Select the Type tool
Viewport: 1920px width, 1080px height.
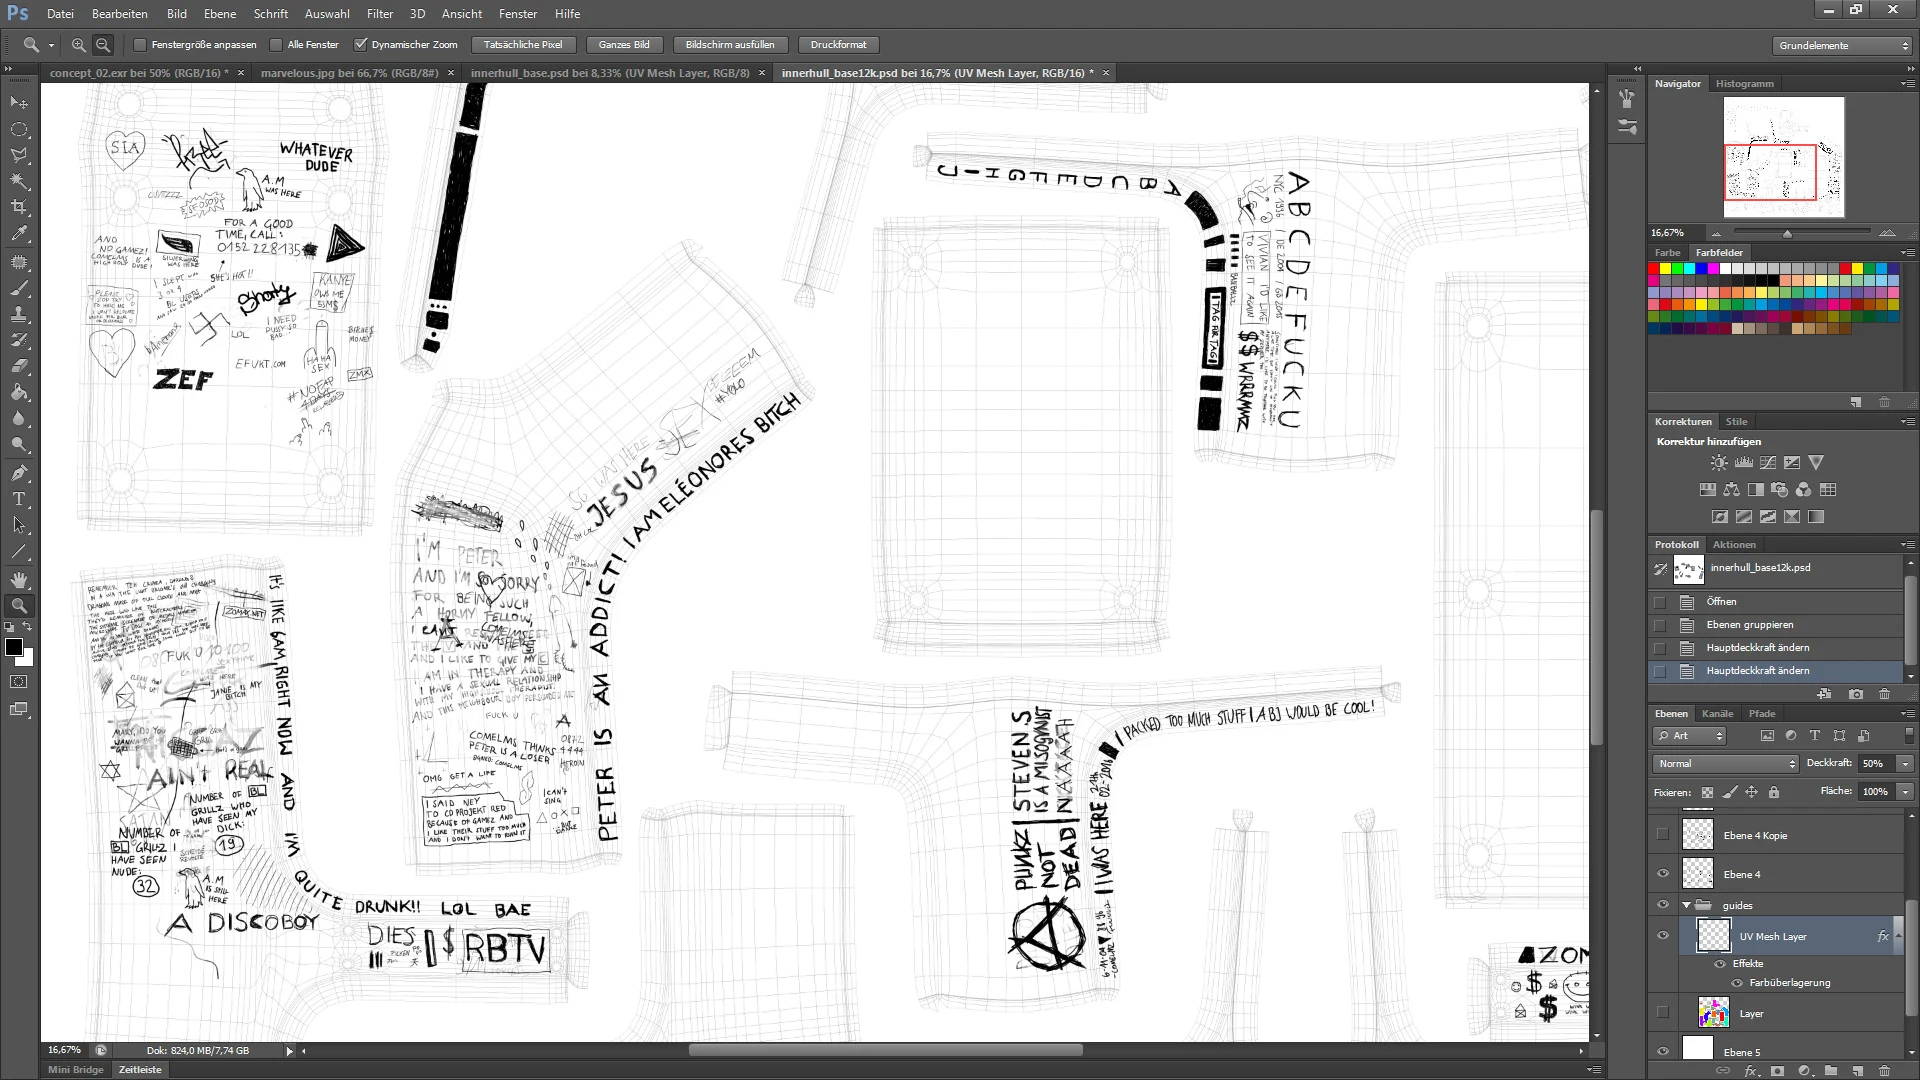[x=19, y=499]
